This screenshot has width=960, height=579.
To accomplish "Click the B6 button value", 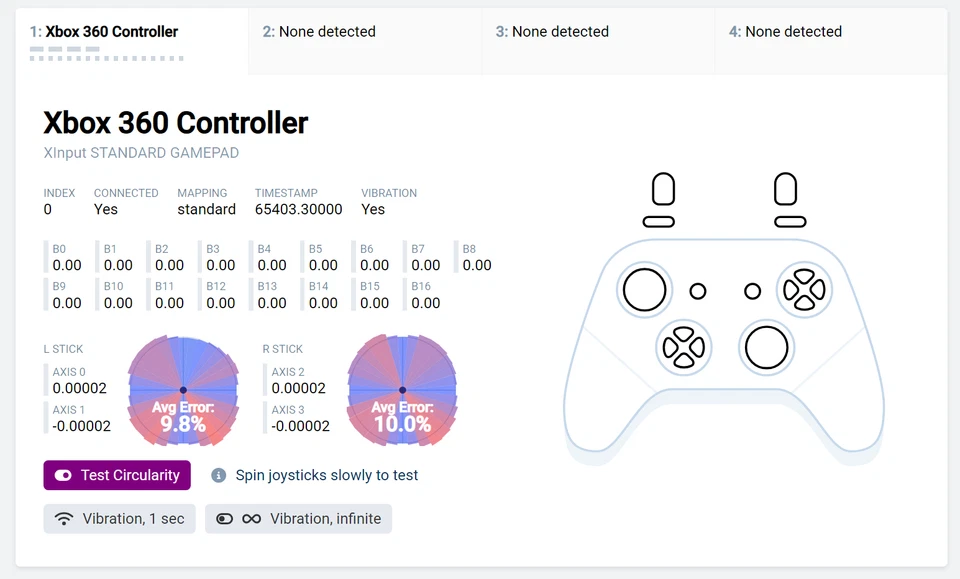I will pyautogui.click(x=375, y=265).
